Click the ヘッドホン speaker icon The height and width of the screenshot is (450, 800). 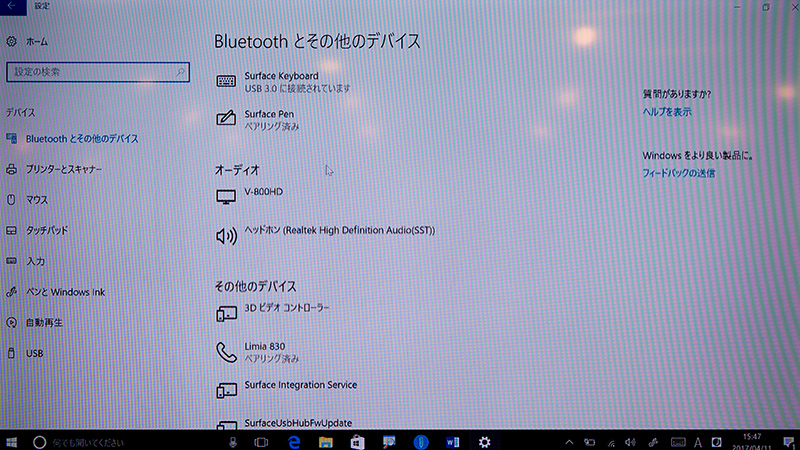pos(227,236)
